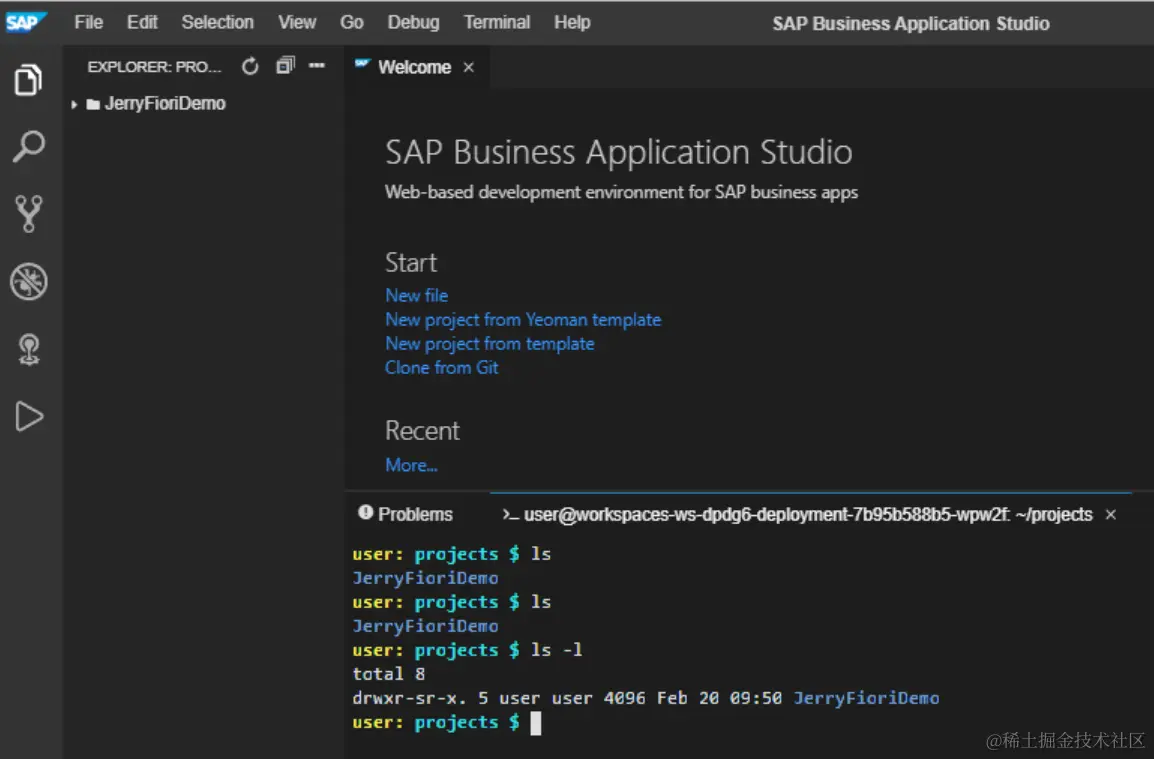This screenshot has width=1154, height=759.
Task: Click the Problems warning icon
Action: tap(365, 512)
